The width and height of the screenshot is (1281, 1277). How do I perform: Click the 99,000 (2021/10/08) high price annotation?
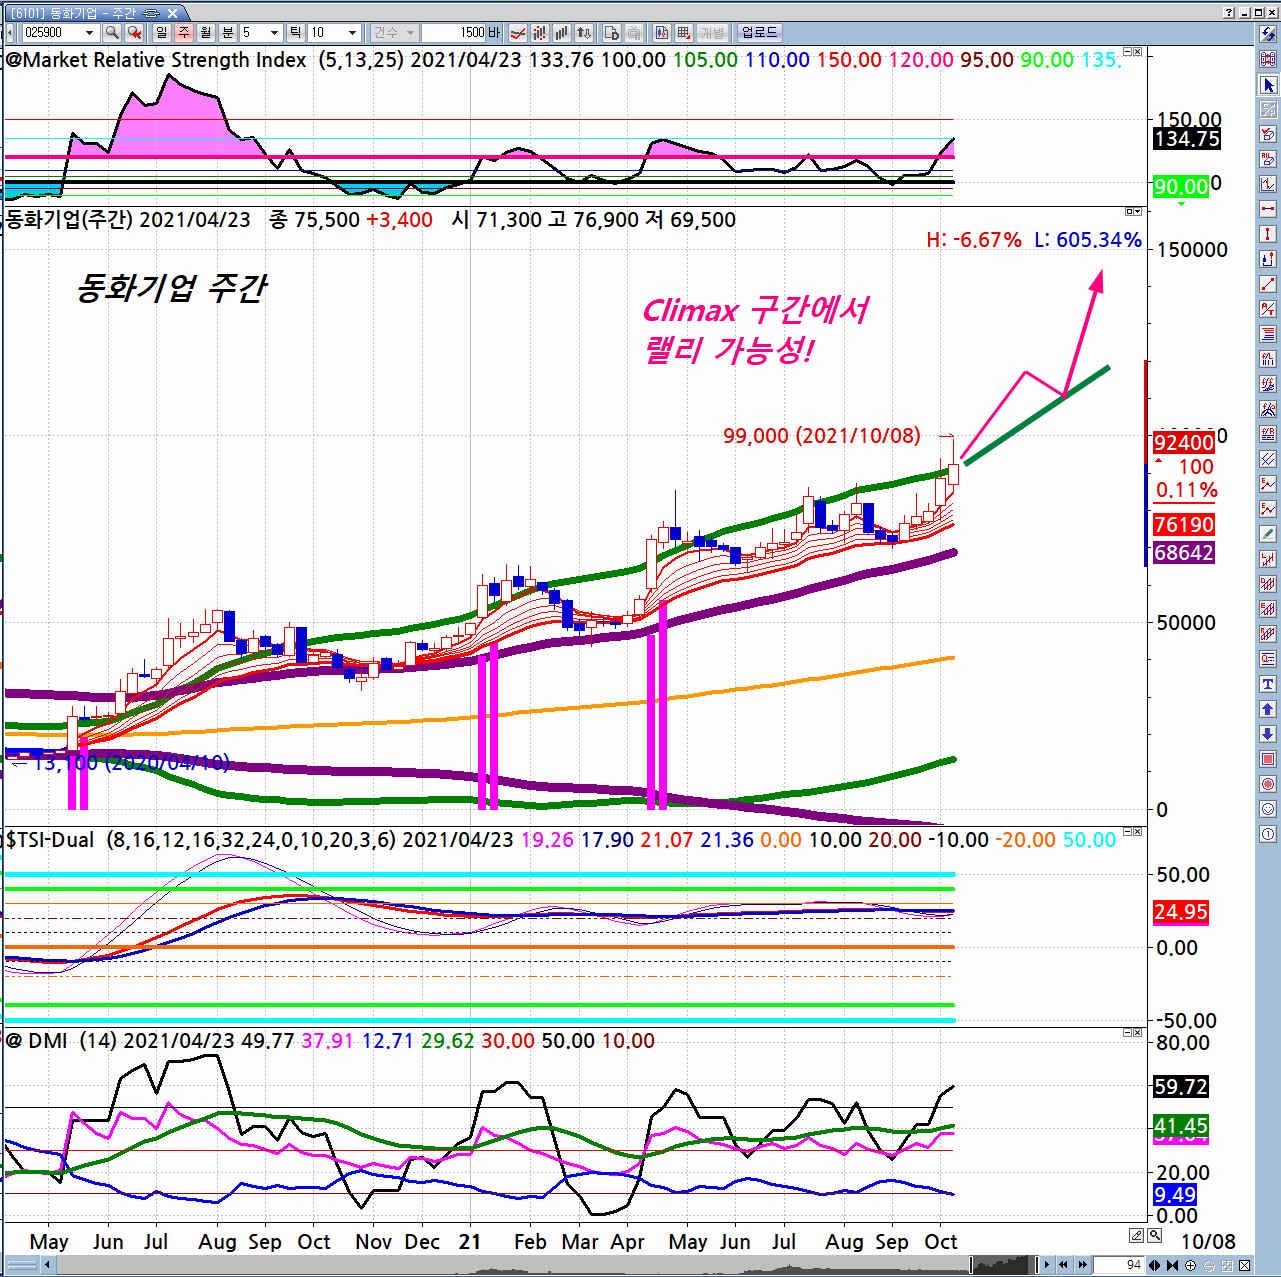821,436
